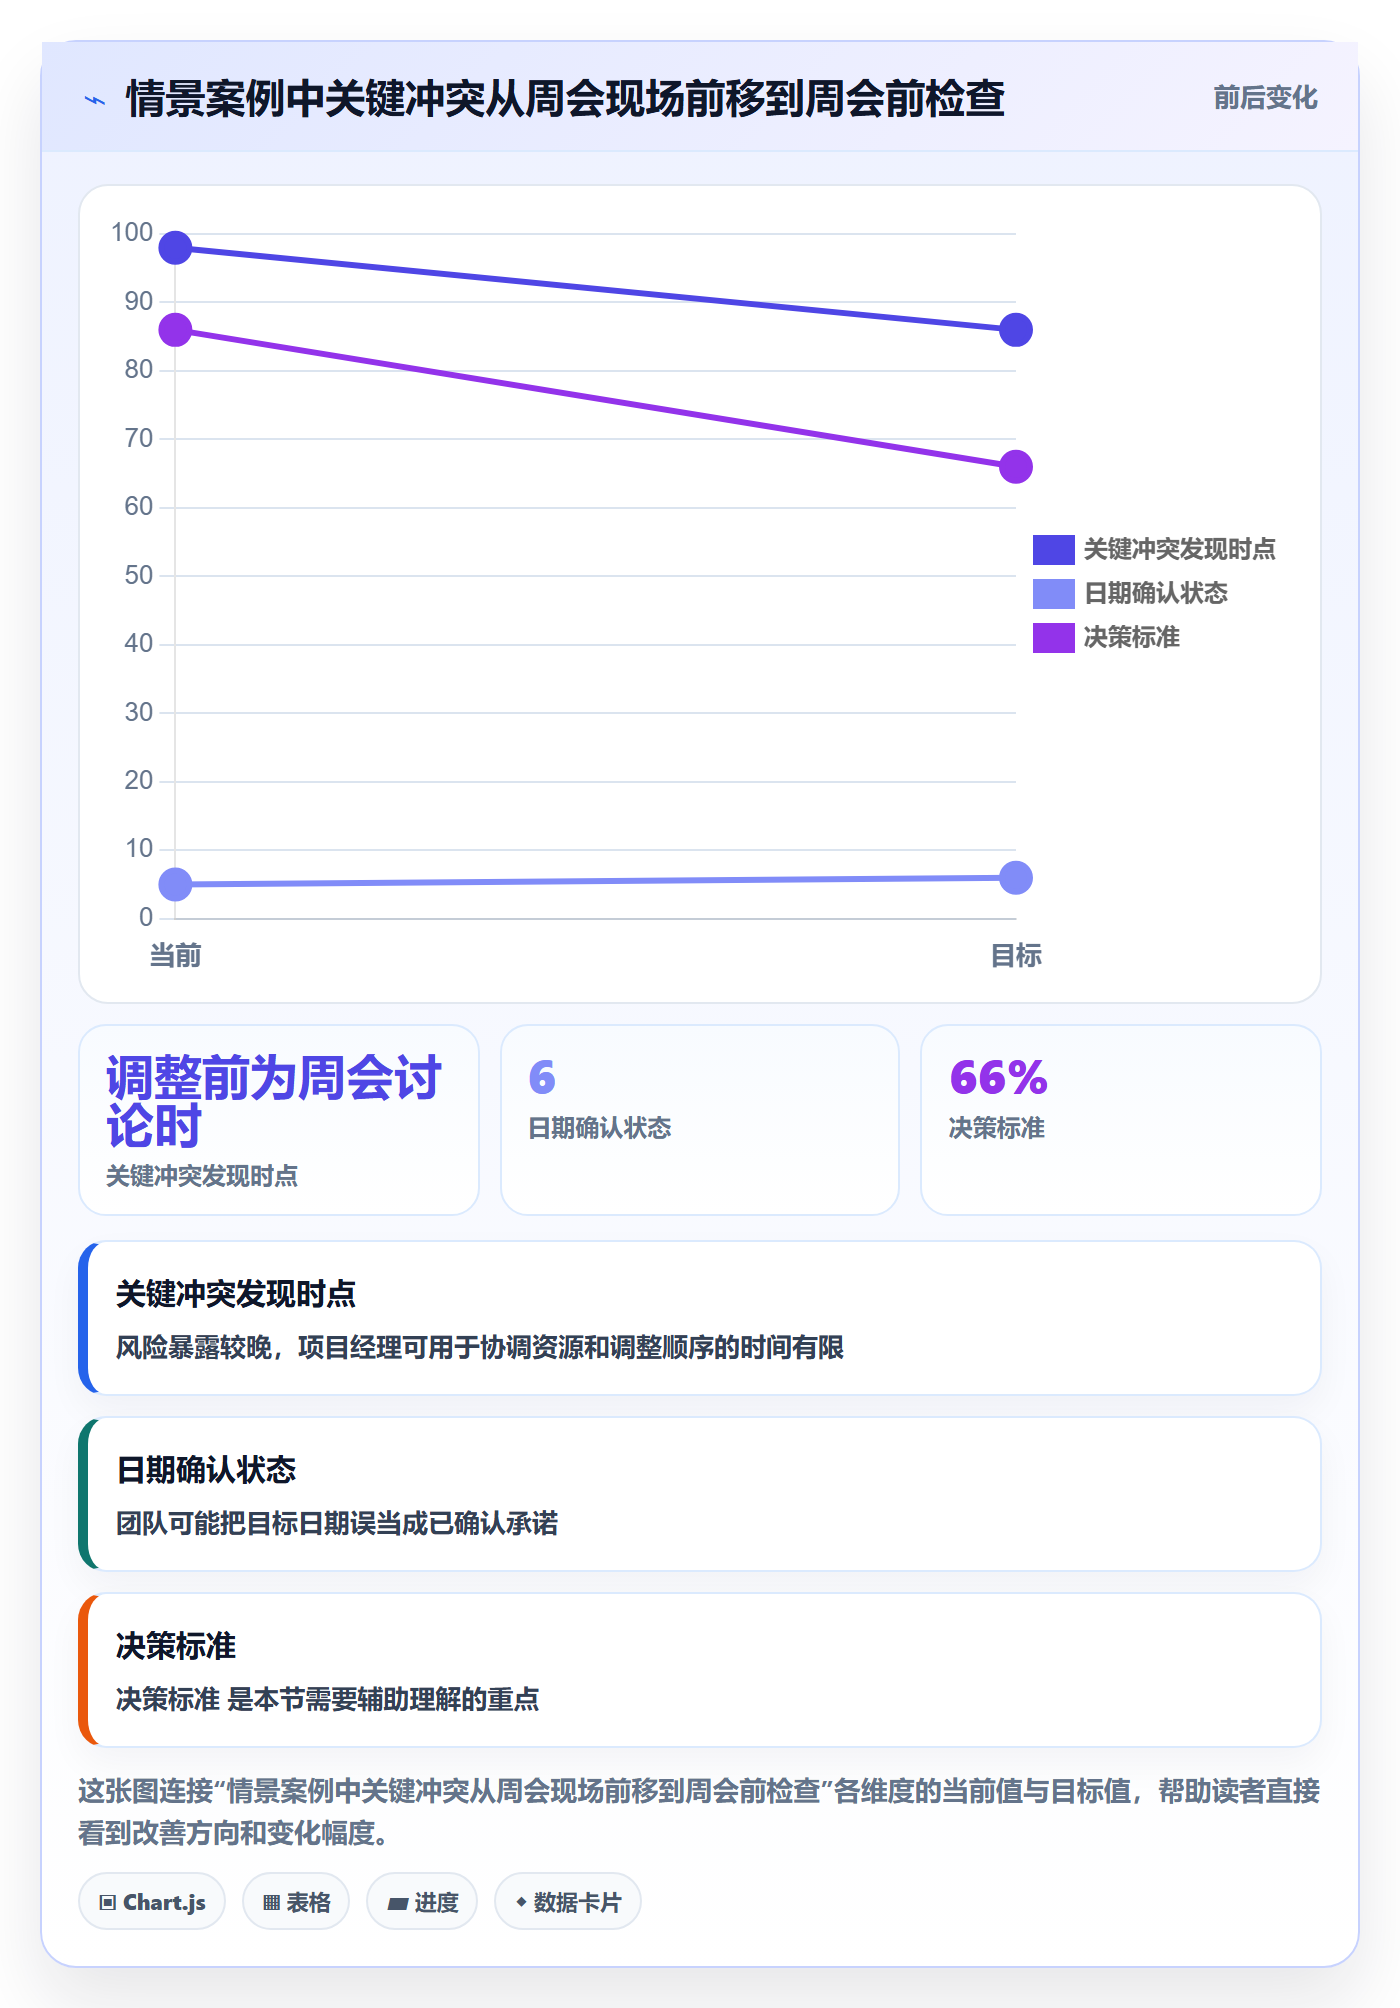Click the Chart.js tag chip
The image size is (1400, 2008).
pyautogui.click(x=152, y=1902)
